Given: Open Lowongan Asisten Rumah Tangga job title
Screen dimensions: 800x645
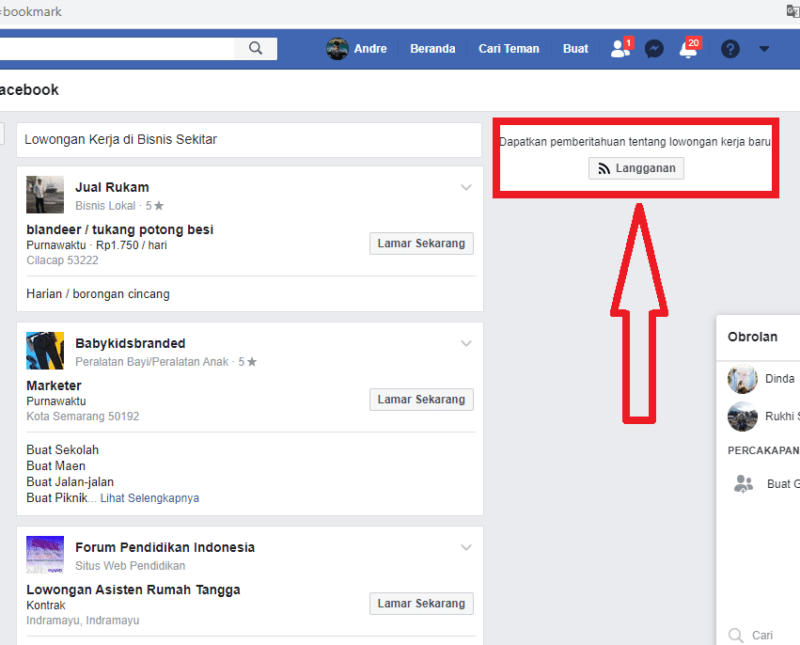Looking at the screenshot, I should tap(133, 590).
